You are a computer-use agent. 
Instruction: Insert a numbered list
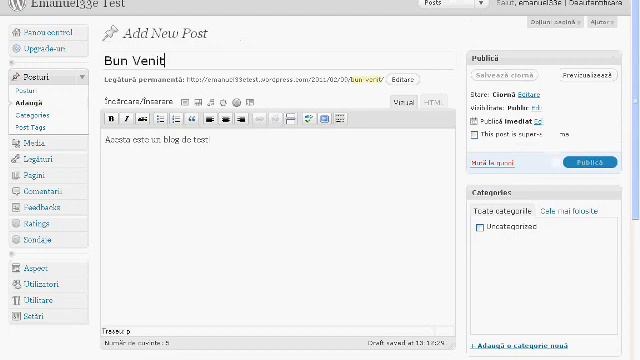tap(176, 119)
